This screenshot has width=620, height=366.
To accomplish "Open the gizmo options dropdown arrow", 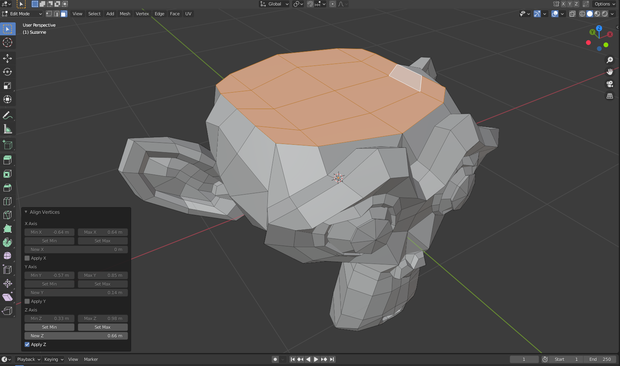I will 544,14.
